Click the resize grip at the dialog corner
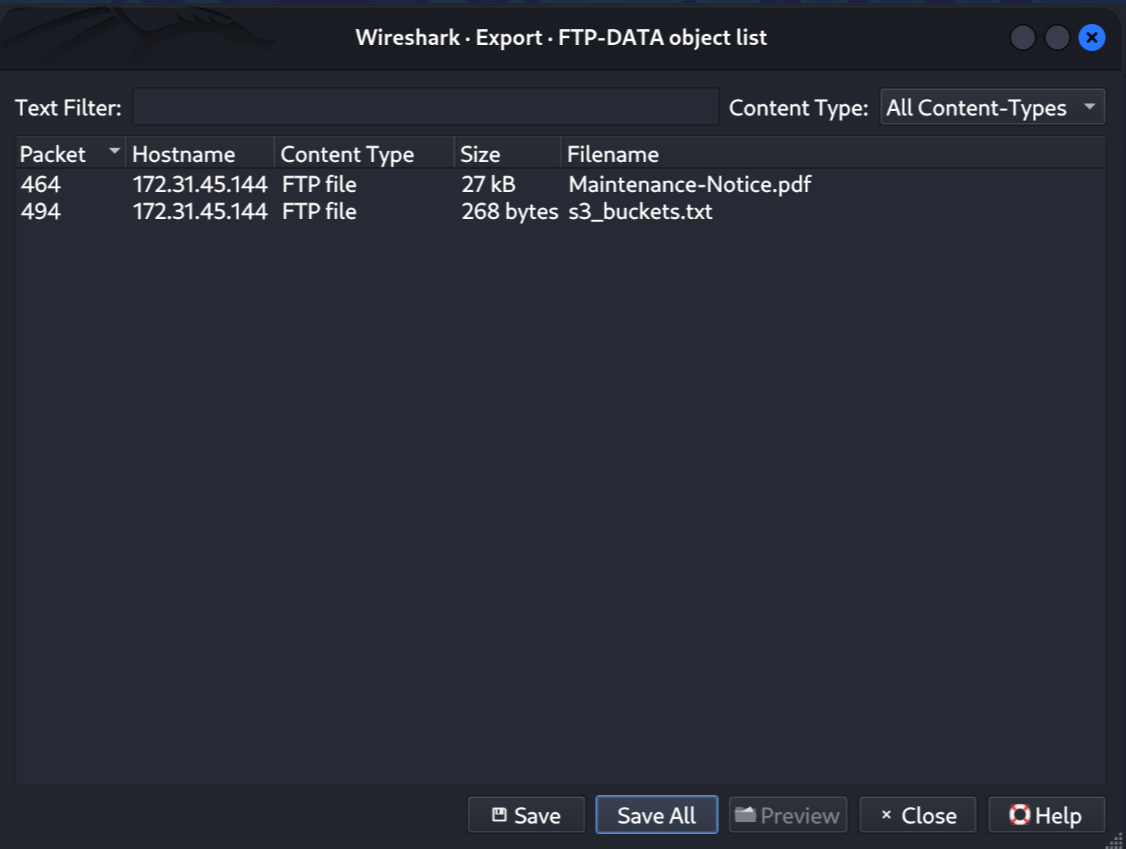Screen dimensions: 1126x849 tap(1115, 840)
